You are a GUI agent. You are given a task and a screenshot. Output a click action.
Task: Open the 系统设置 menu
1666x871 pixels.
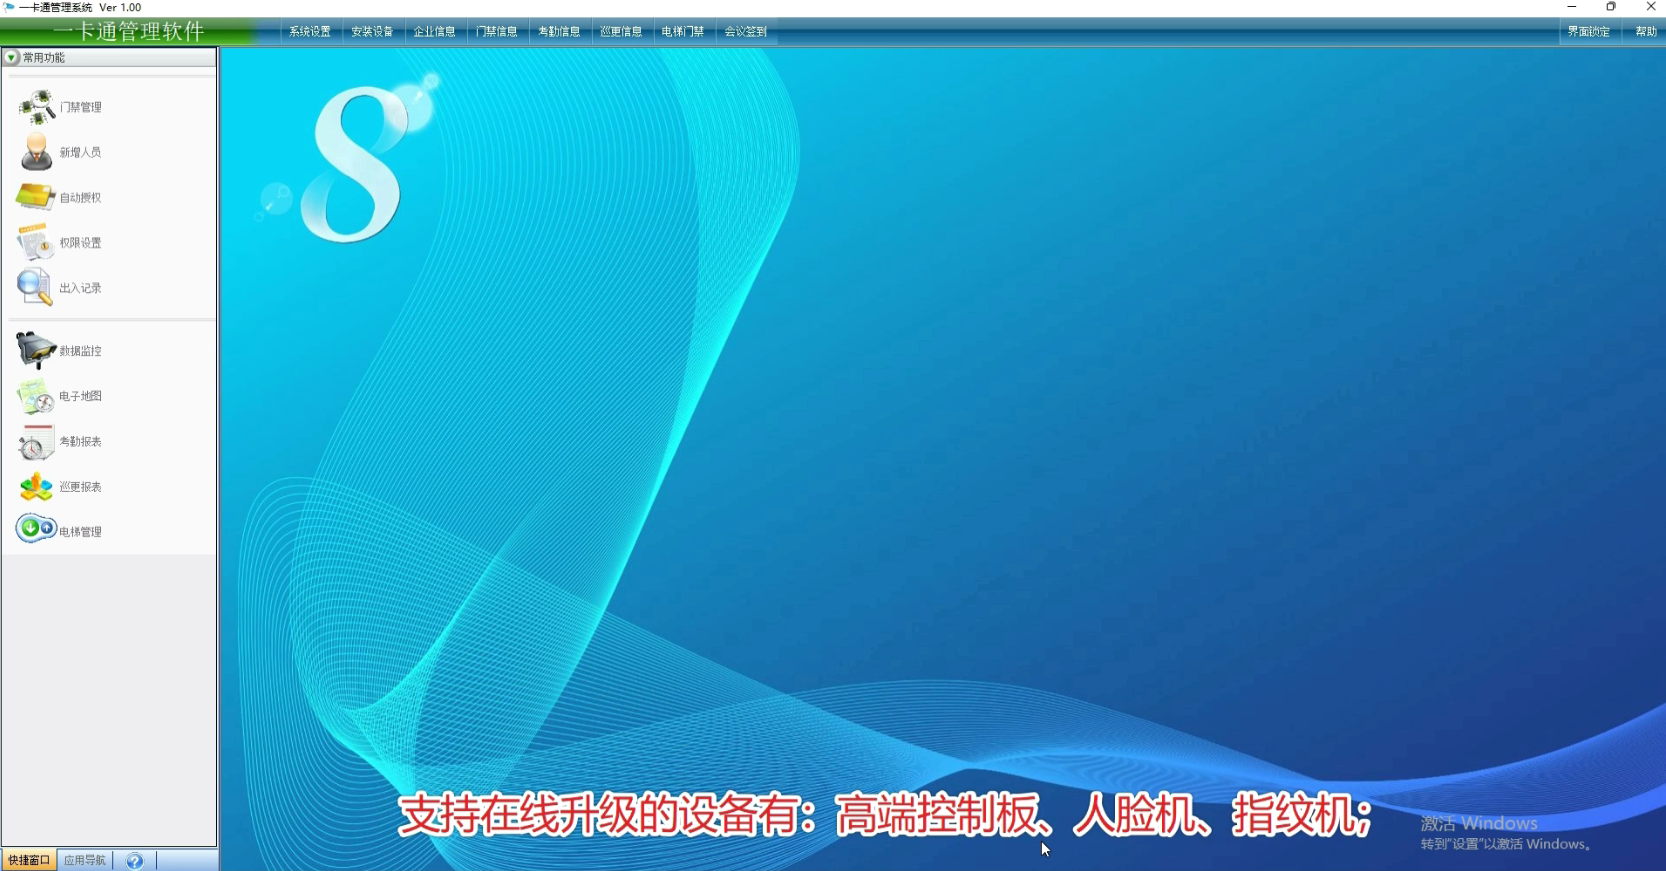click(x=310, y=32)
